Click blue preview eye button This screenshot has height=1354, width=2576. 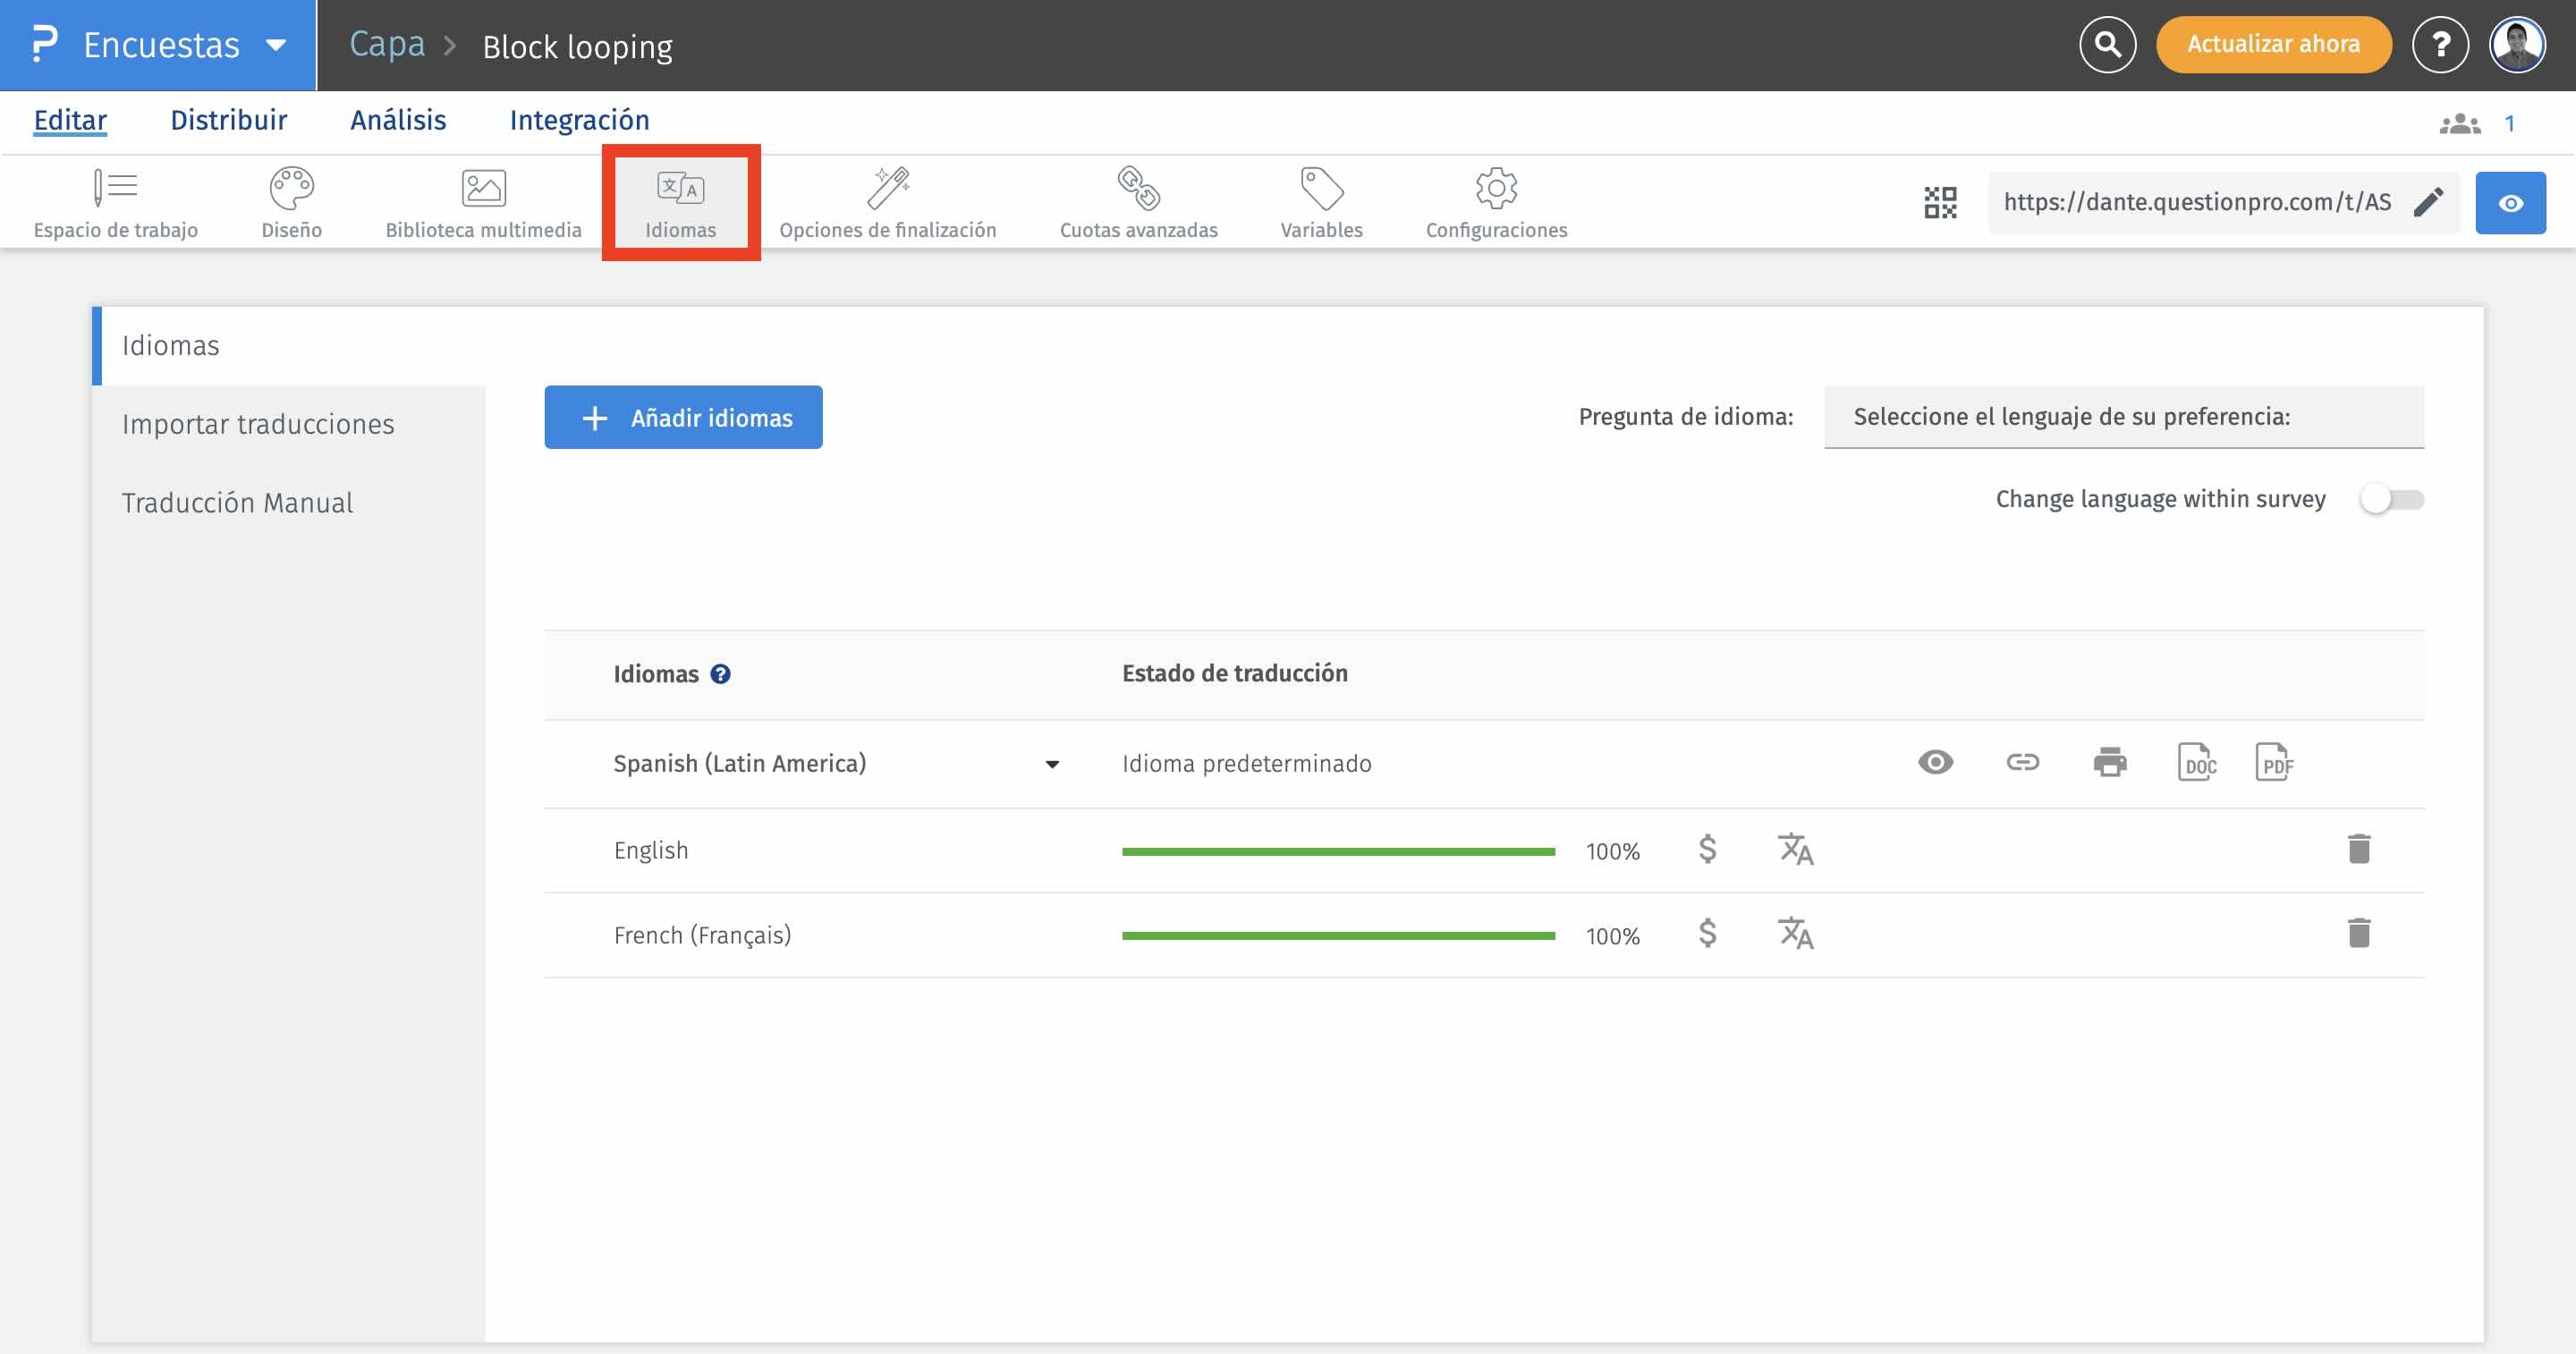2510,203
